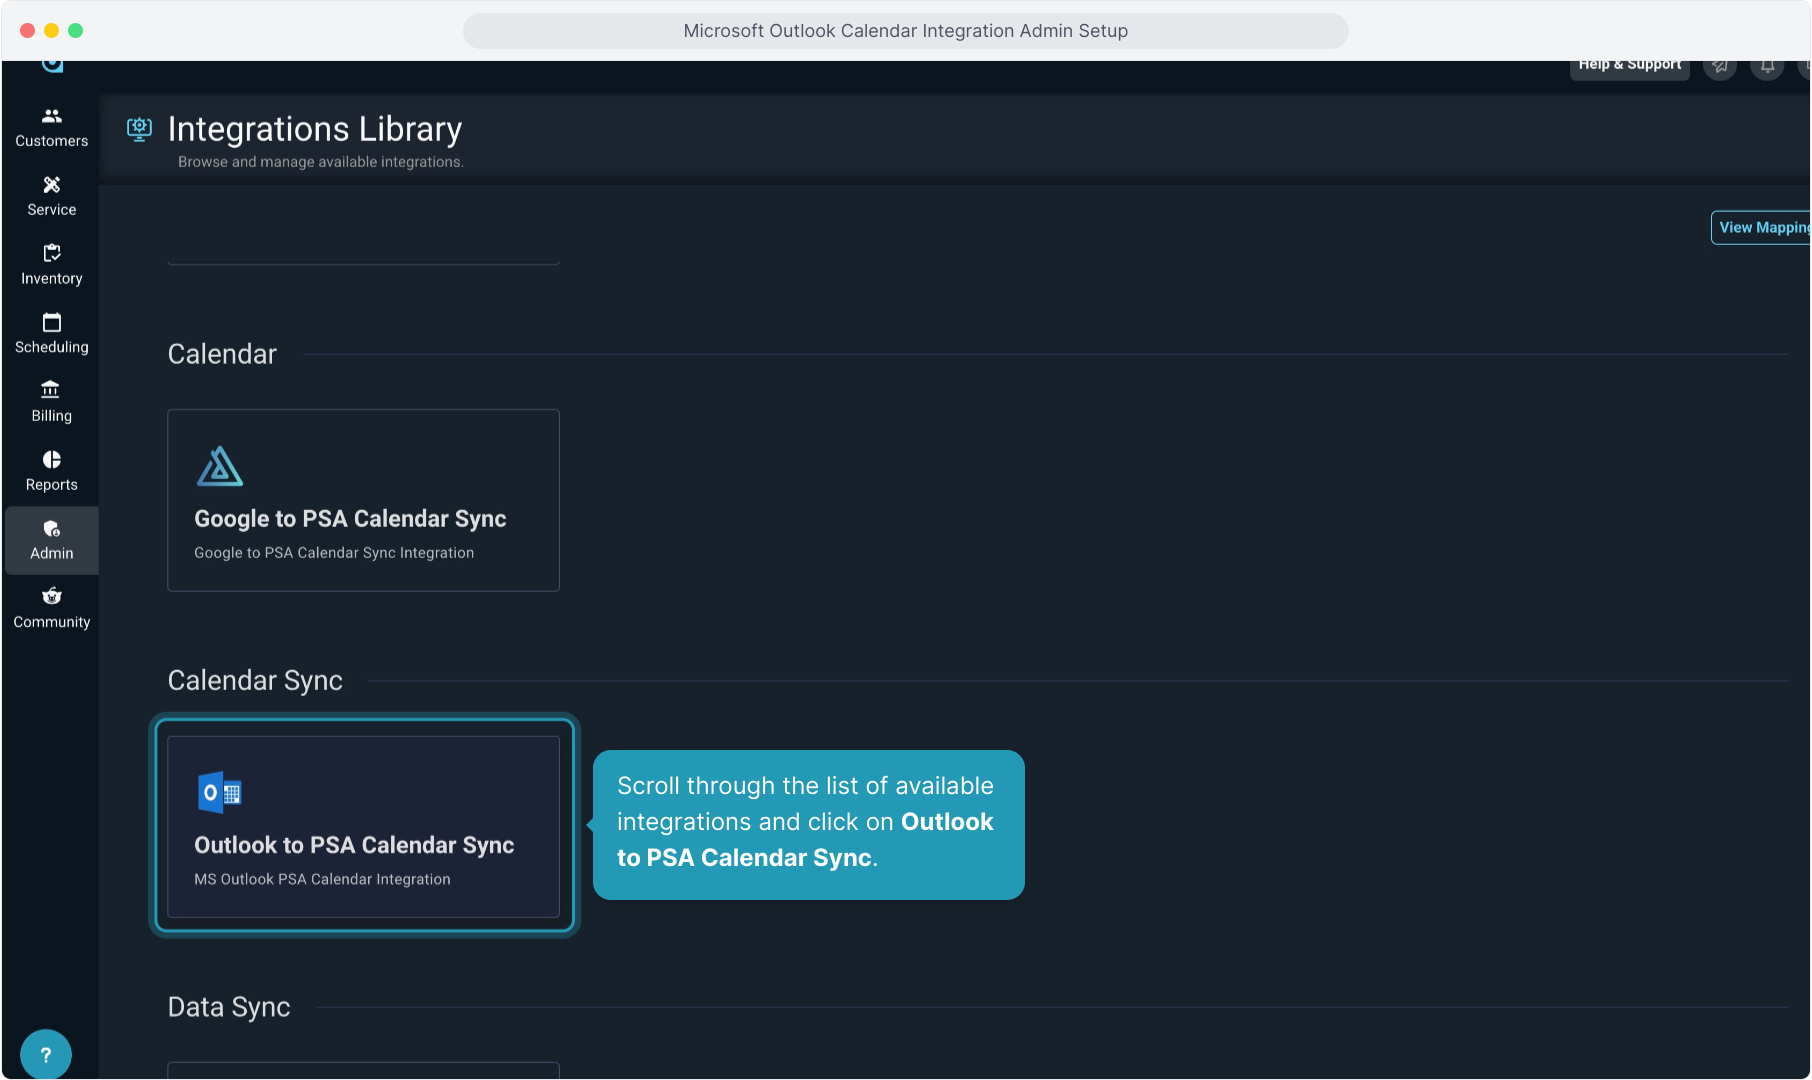Viewport: 1812px width, 1080px height.
Task: Go to the Service section
Action: [51, 196]
